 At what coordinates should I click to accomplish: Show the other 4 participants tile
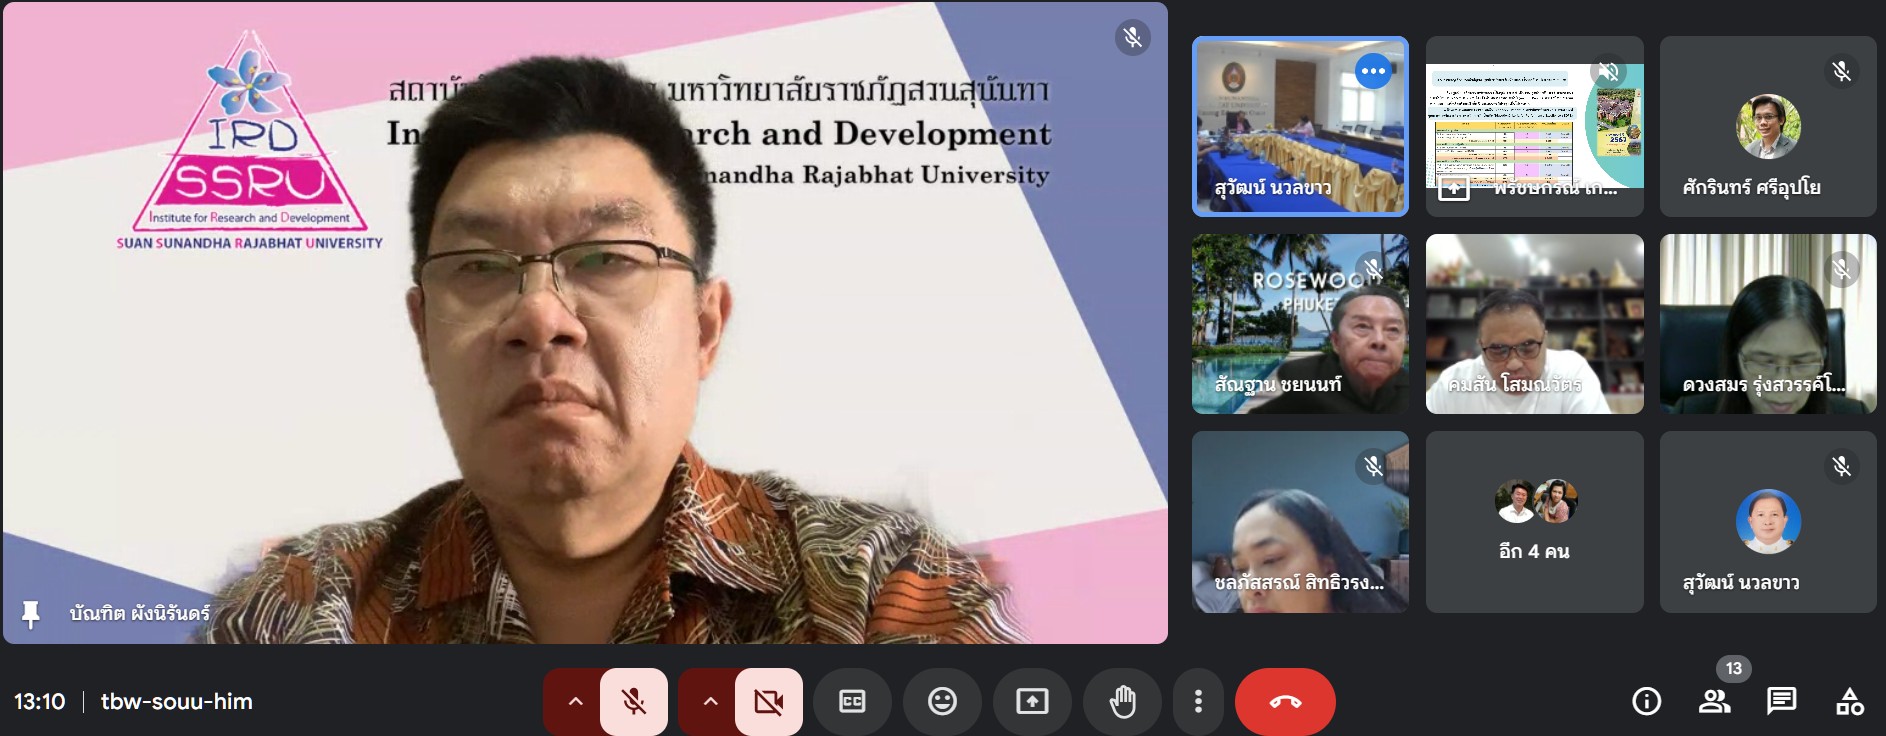point(1534,522)
